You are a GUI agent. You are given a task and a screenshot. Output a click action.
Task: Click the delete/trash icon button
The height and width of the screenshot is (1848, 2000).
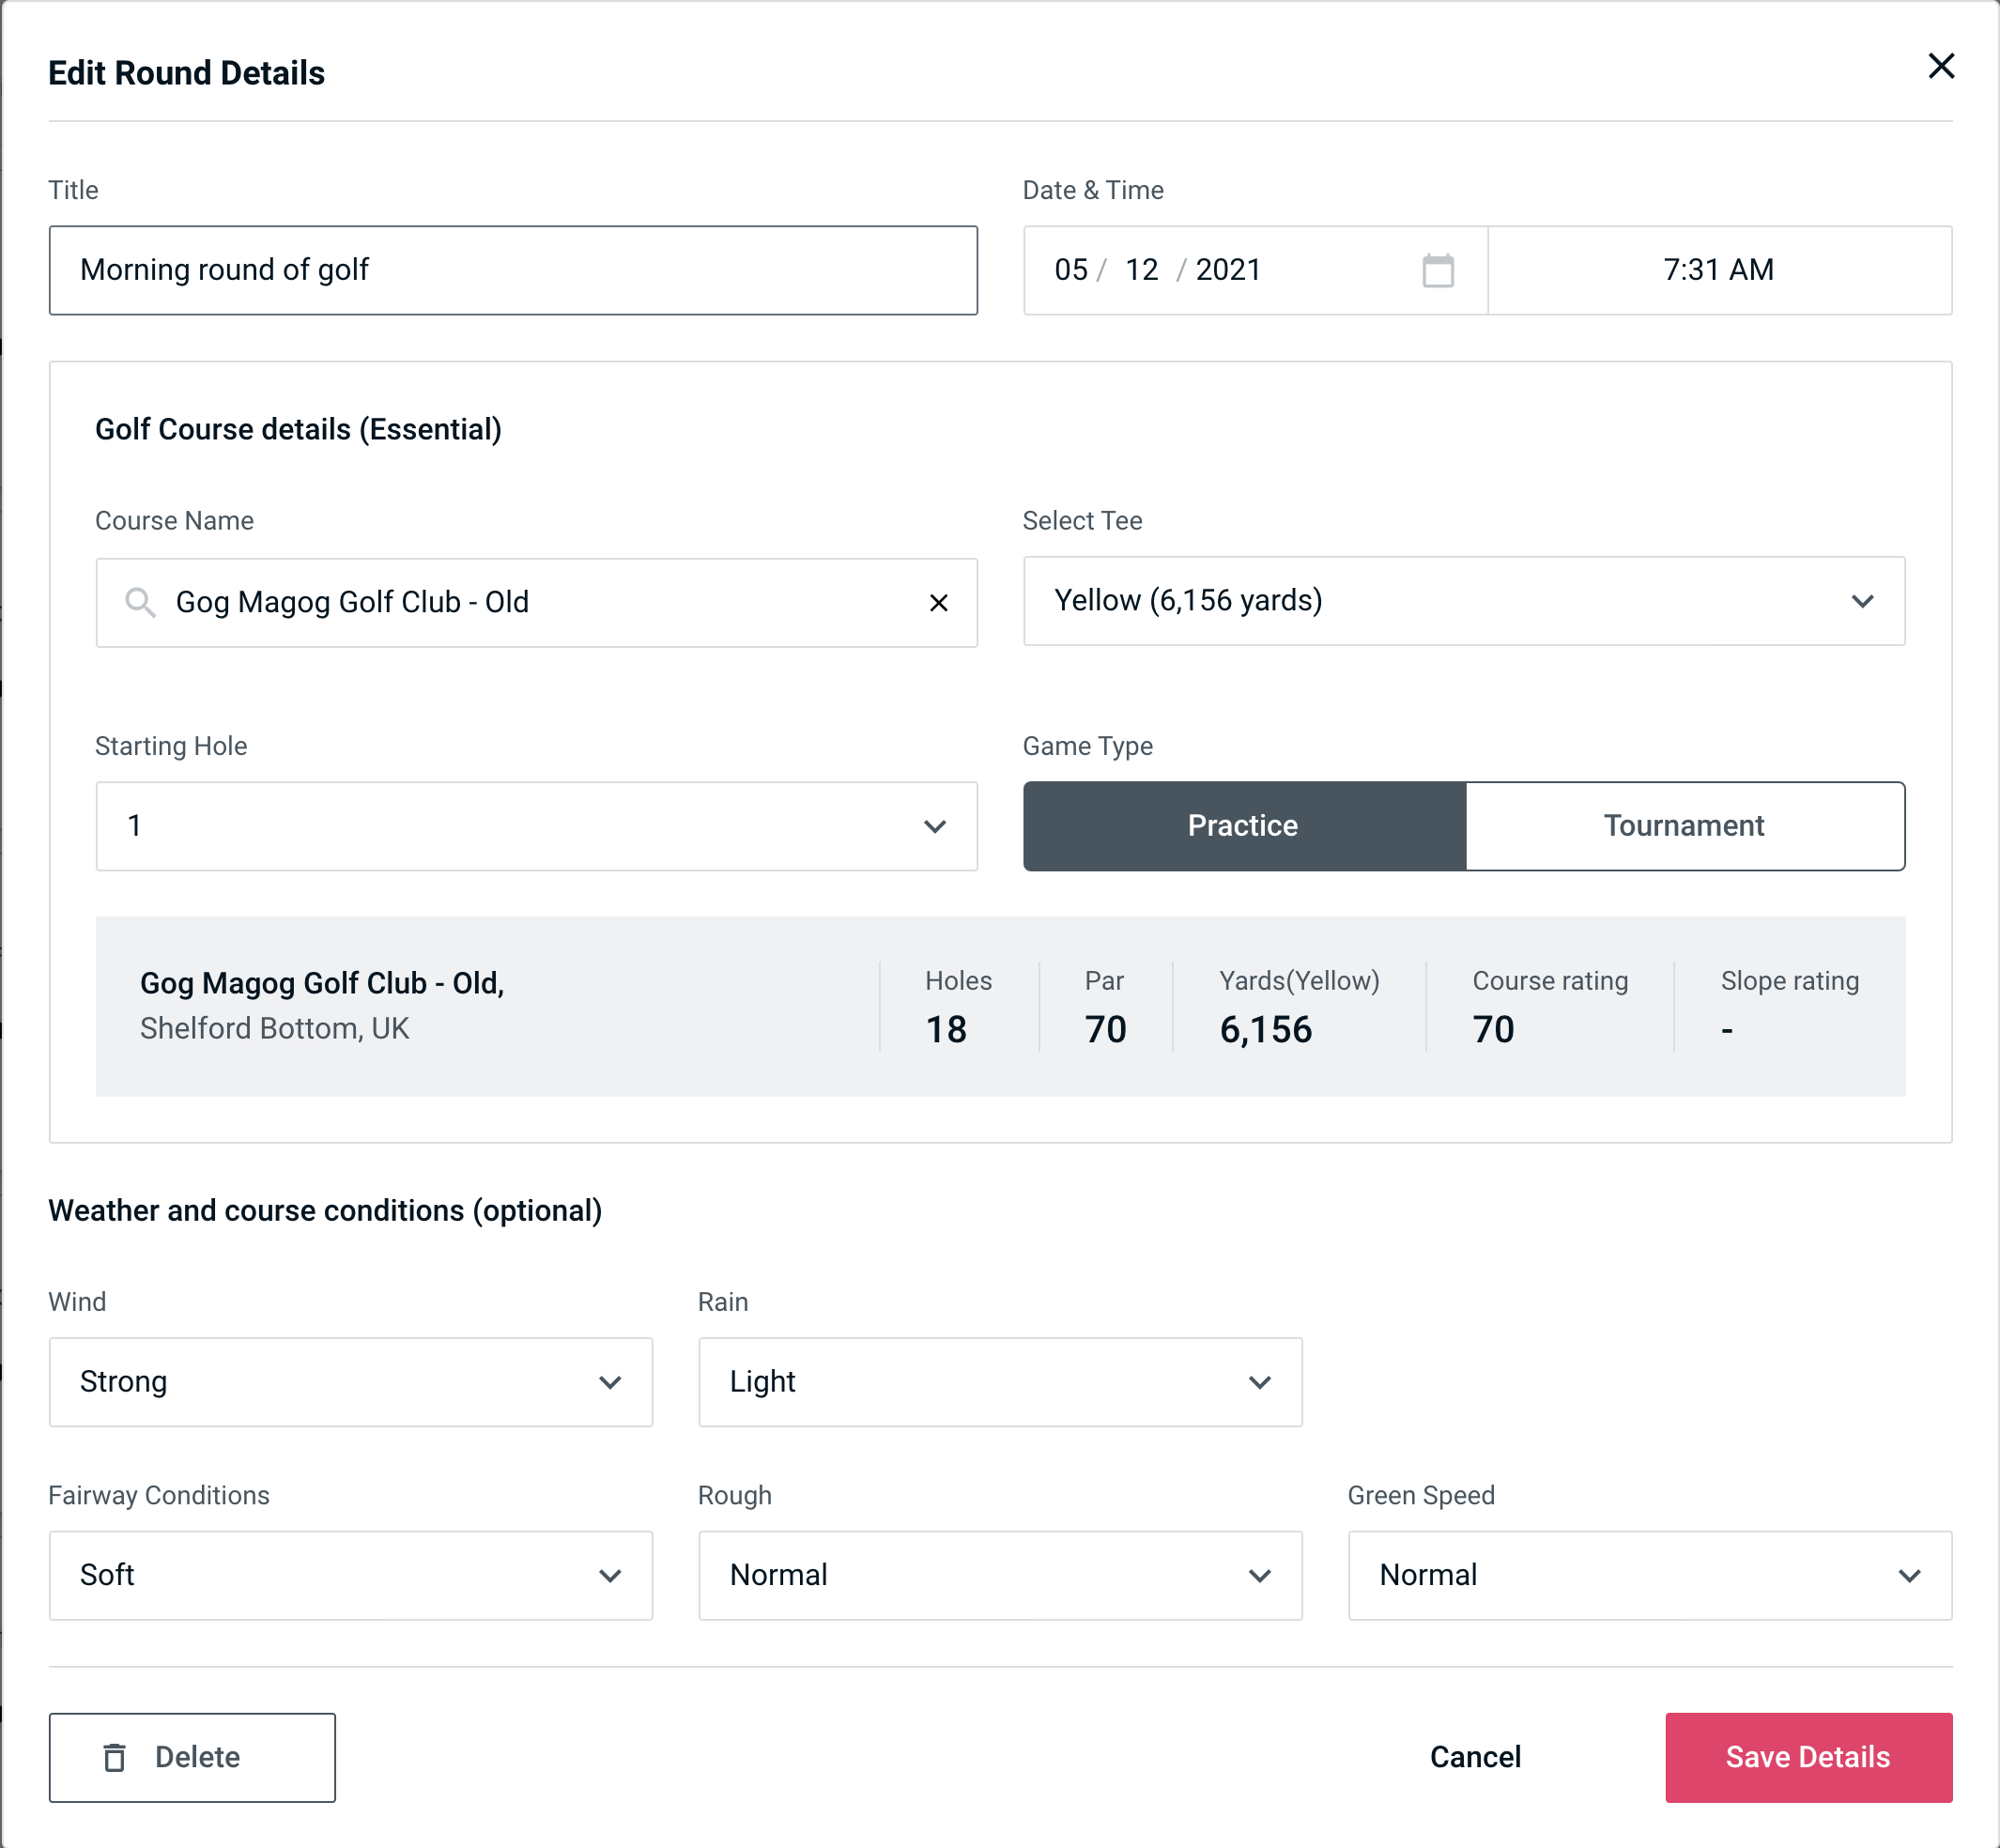tap(116, 1756)
